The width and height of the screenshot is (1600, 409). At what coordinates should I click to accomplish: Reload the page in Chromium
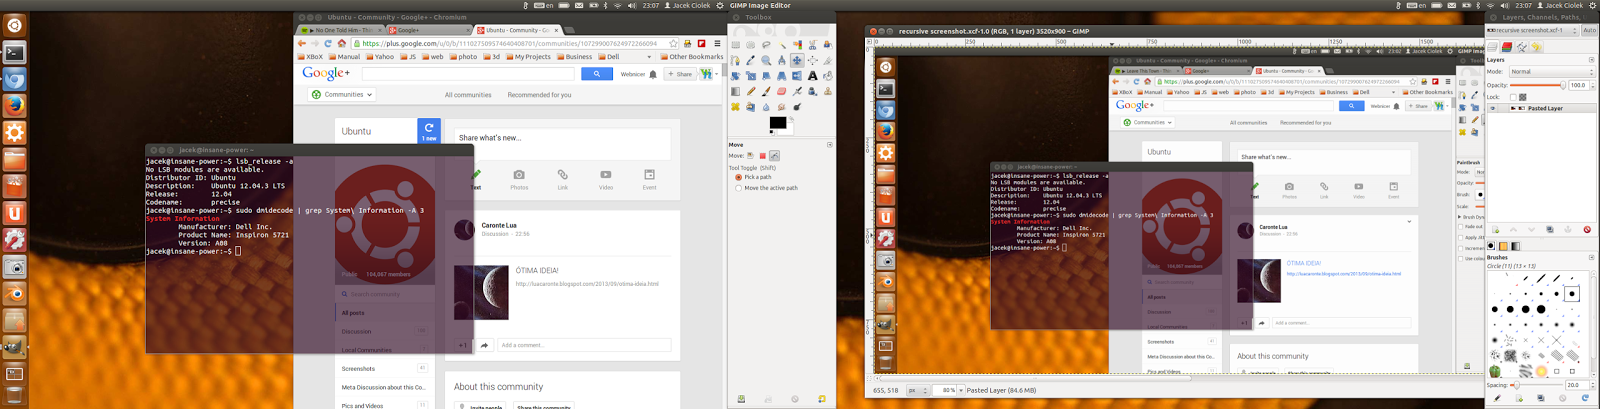(328, 43)
